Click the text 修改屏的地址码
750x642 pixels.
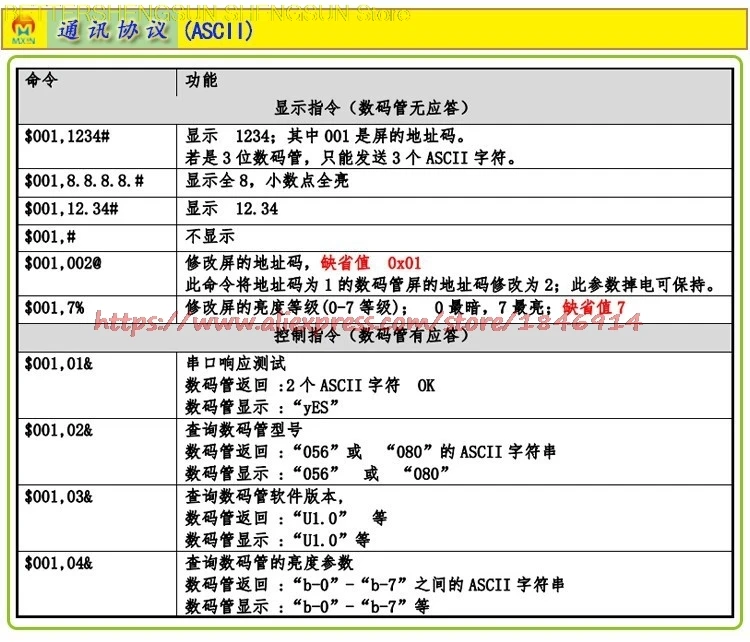click(x=244, y=263)
